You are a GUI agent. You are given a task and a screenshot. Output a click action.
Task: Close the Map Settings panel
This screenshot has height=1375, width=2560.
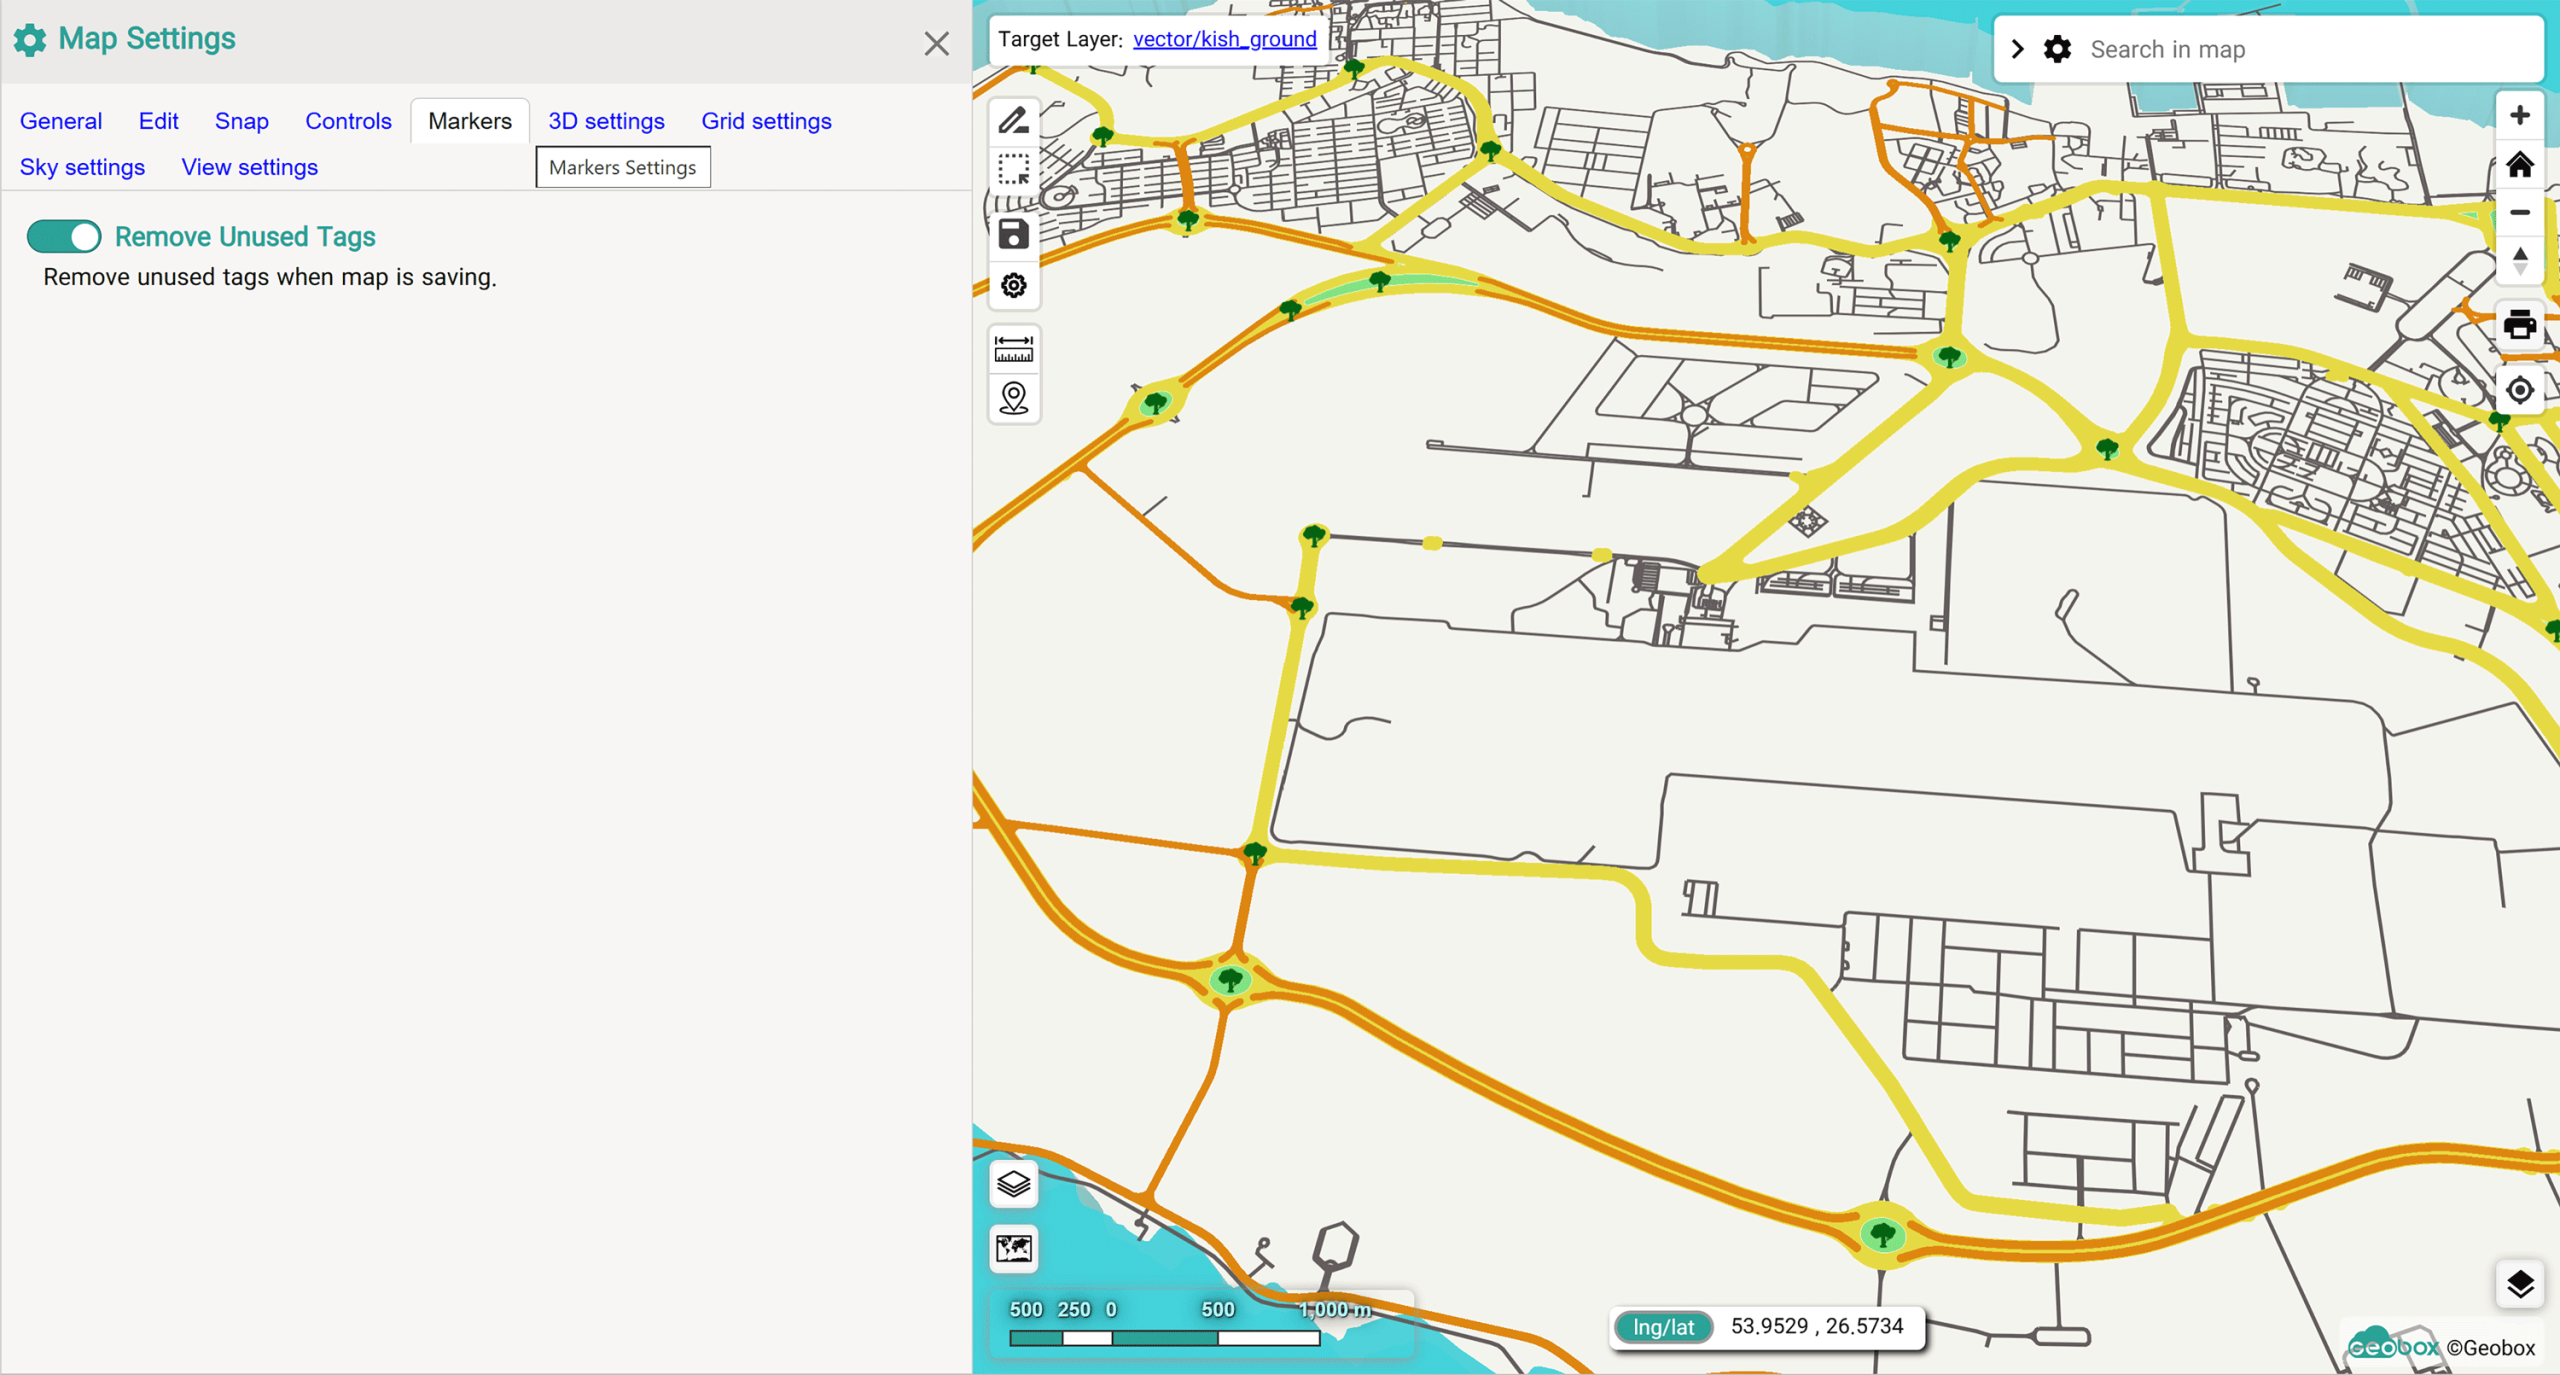tap(936, 44)
